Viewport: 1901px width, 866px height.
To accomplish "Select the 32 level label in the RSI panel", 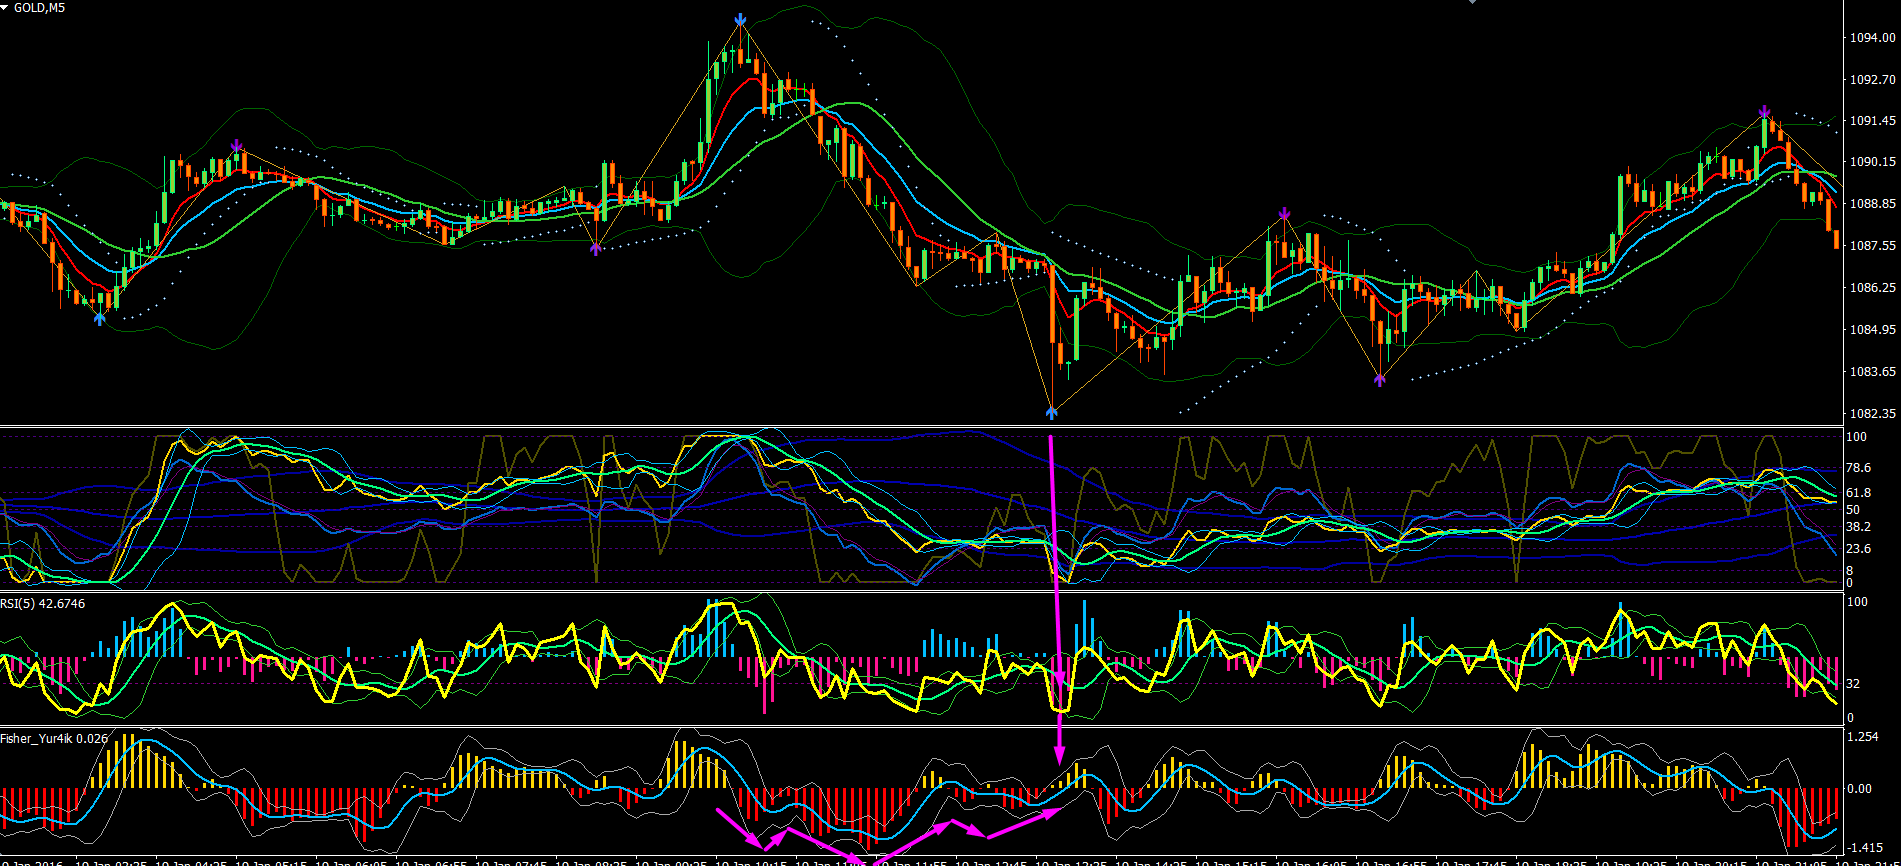I will pyautogui.click(x=1853, y=684).
